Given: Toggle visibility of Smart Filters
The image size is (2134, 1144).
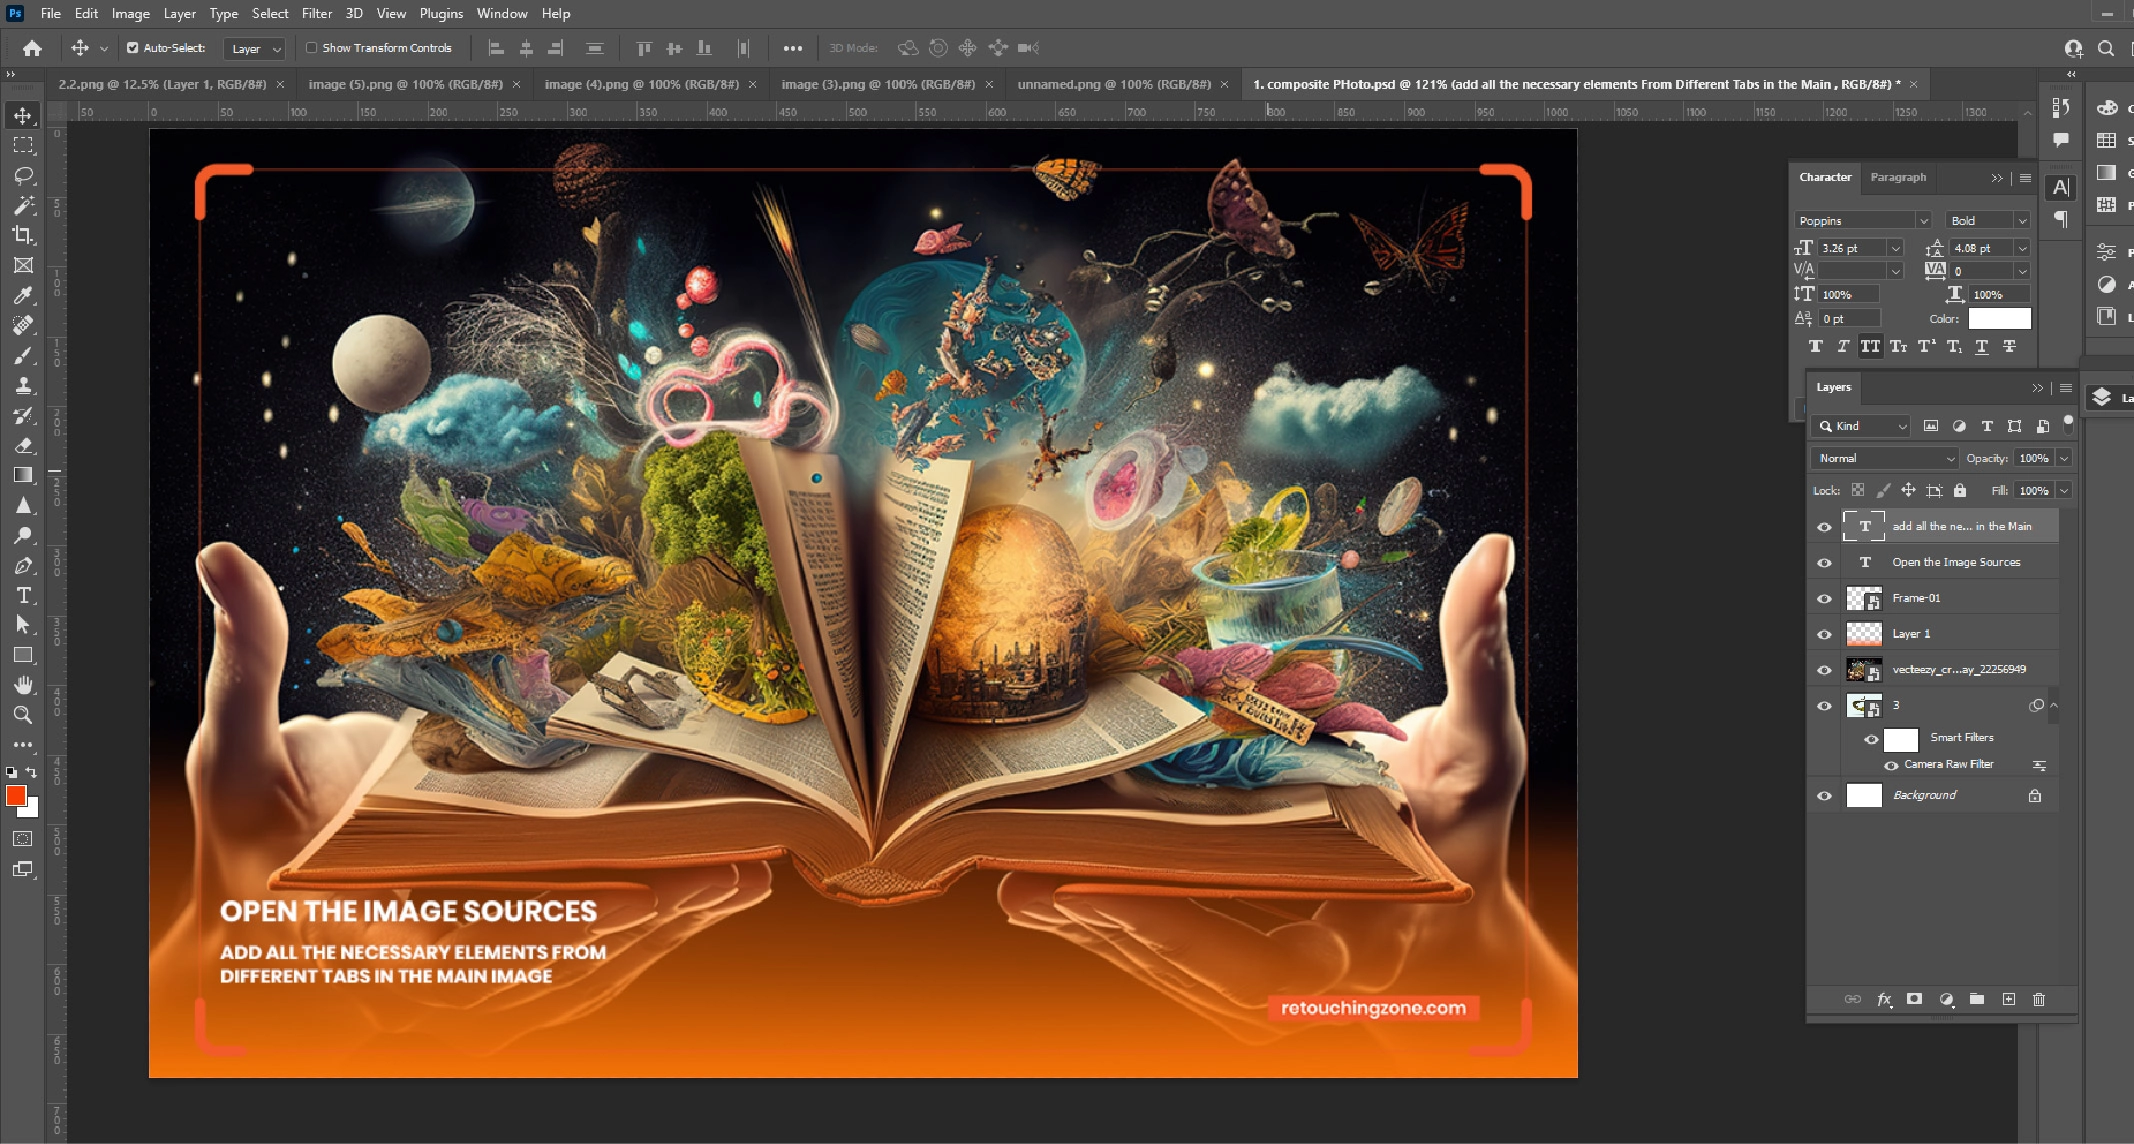Looking at the screenshot, I should pos(1870,739).
